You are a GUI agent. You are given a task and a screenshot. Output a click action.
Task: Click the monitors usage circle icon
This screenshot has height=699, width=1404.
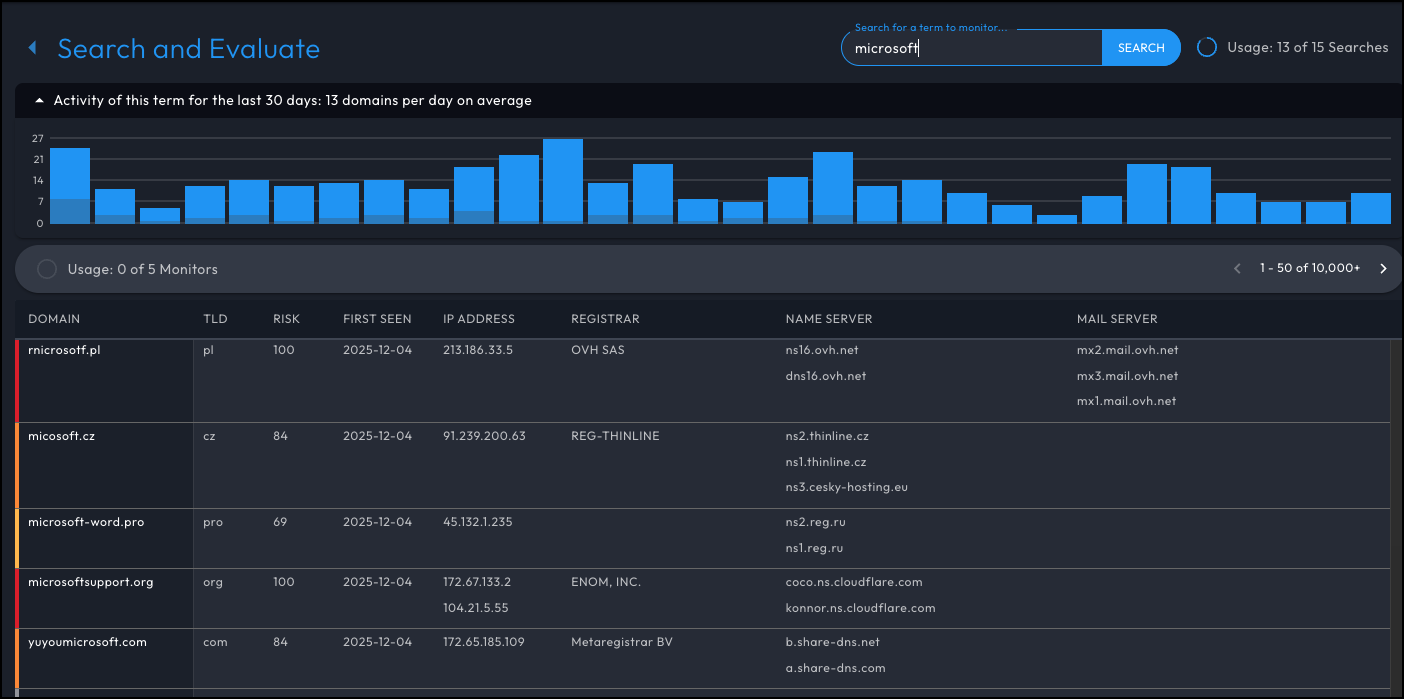46,269
